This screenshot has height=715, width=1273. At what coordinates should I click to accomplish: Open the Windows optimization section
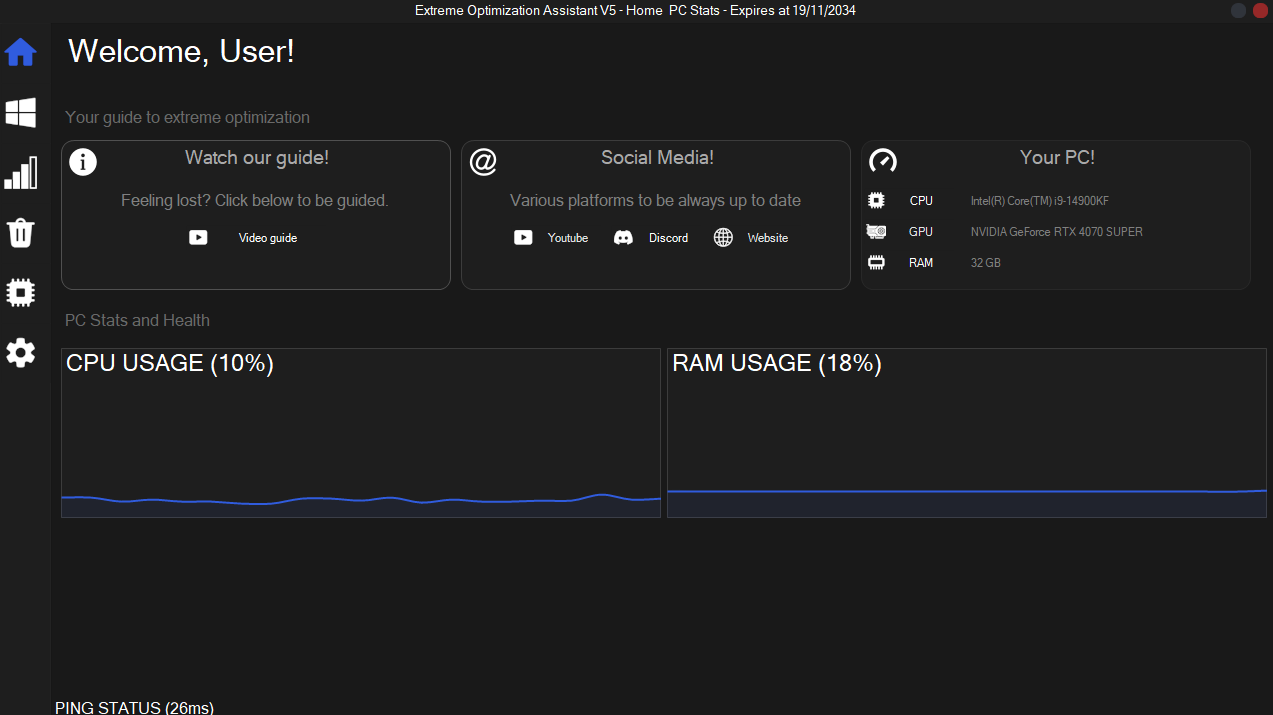[21, 112]
